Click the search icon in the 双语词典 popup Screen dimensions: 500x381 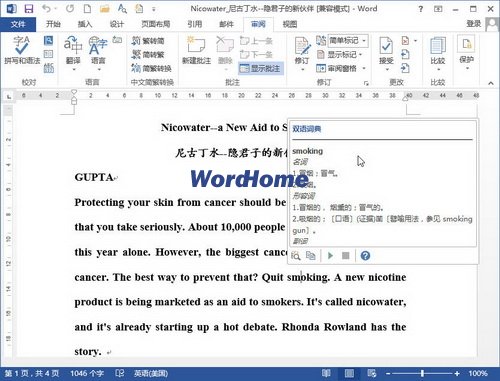[296, 256]
